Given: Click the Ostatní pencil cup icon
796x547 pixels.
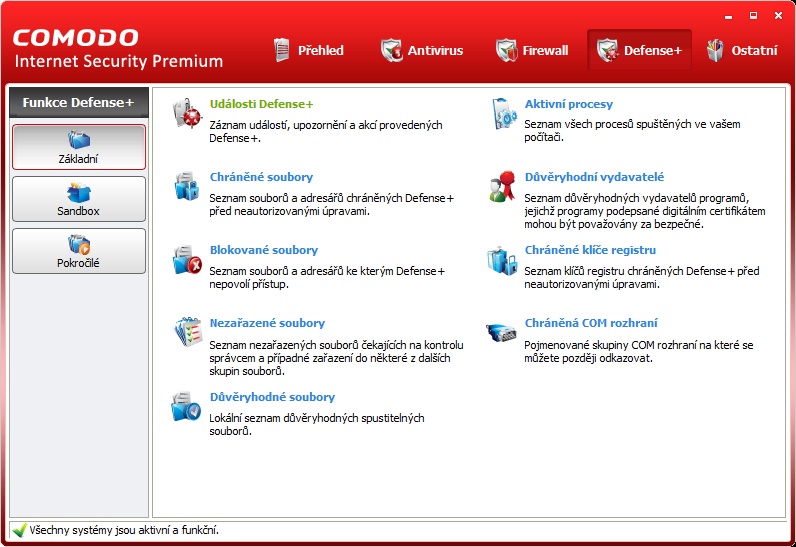Looking at the screenshot, I should [715, 50].
